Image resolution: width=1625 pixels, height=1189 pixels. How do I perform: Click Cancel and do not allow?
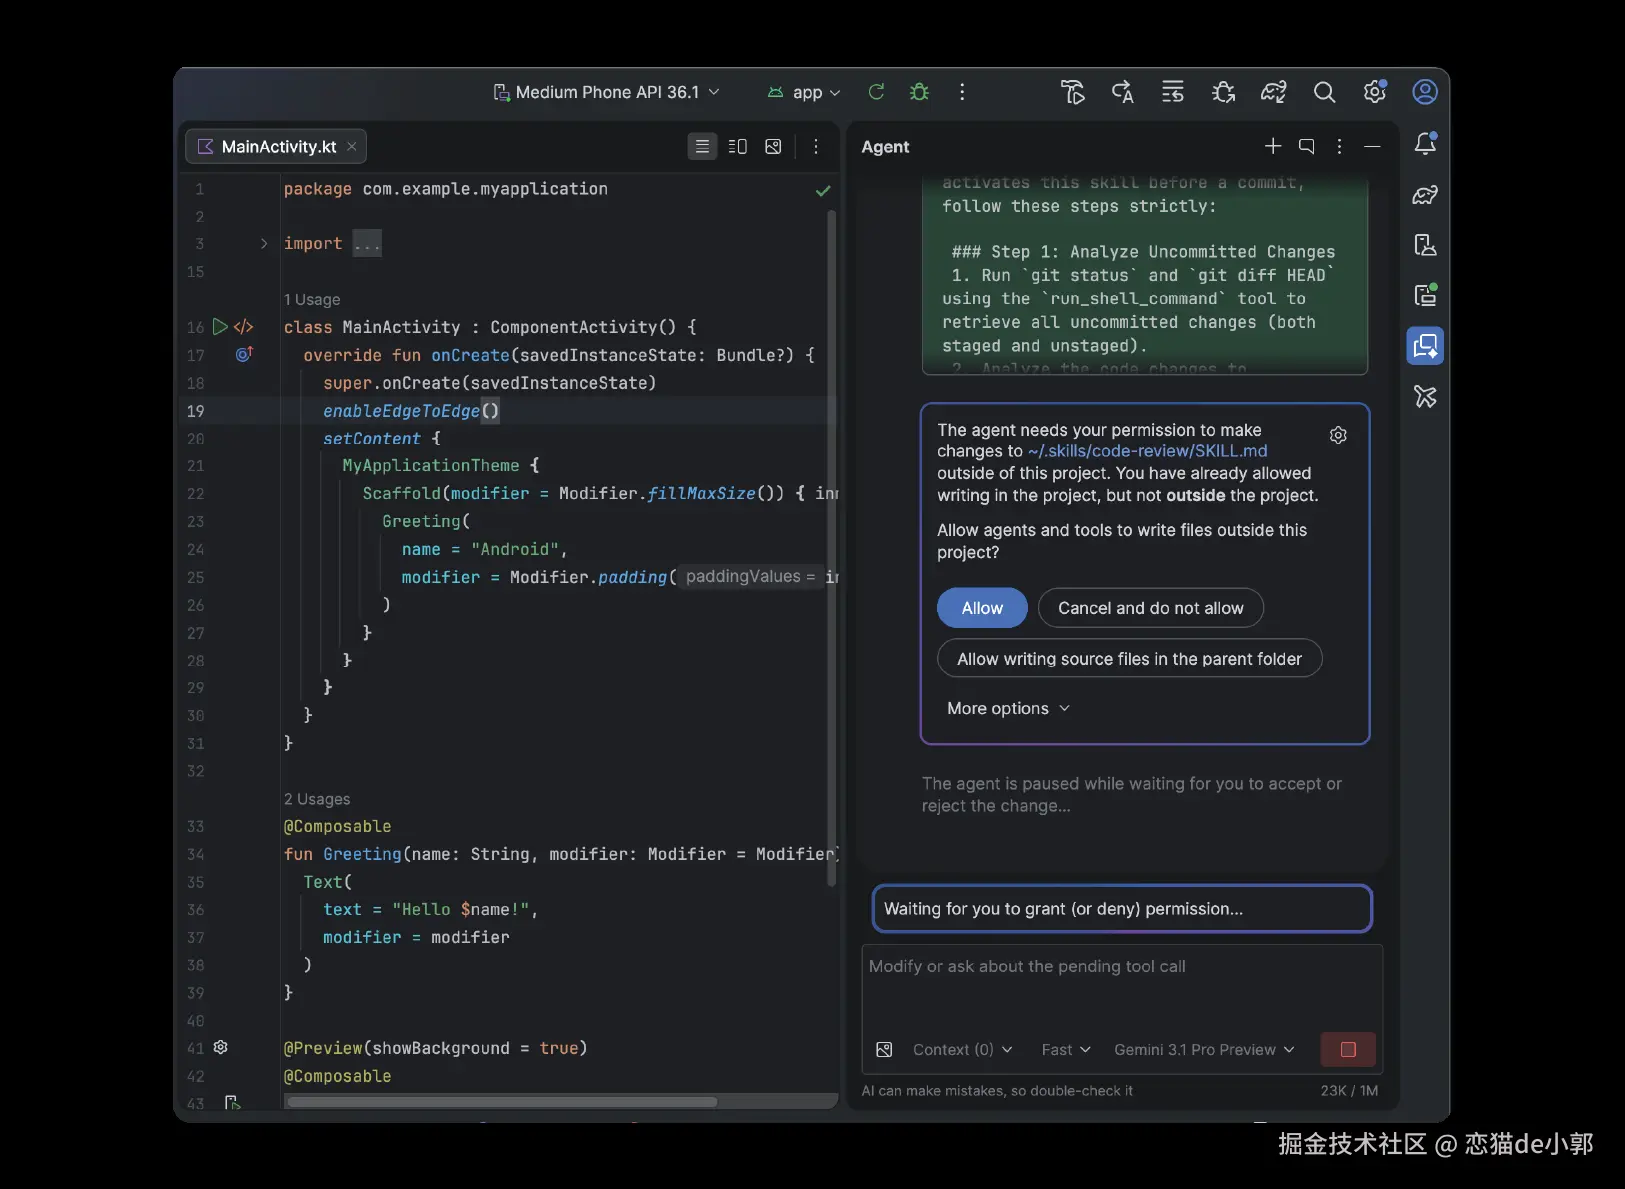click(x=1151, y=608)
